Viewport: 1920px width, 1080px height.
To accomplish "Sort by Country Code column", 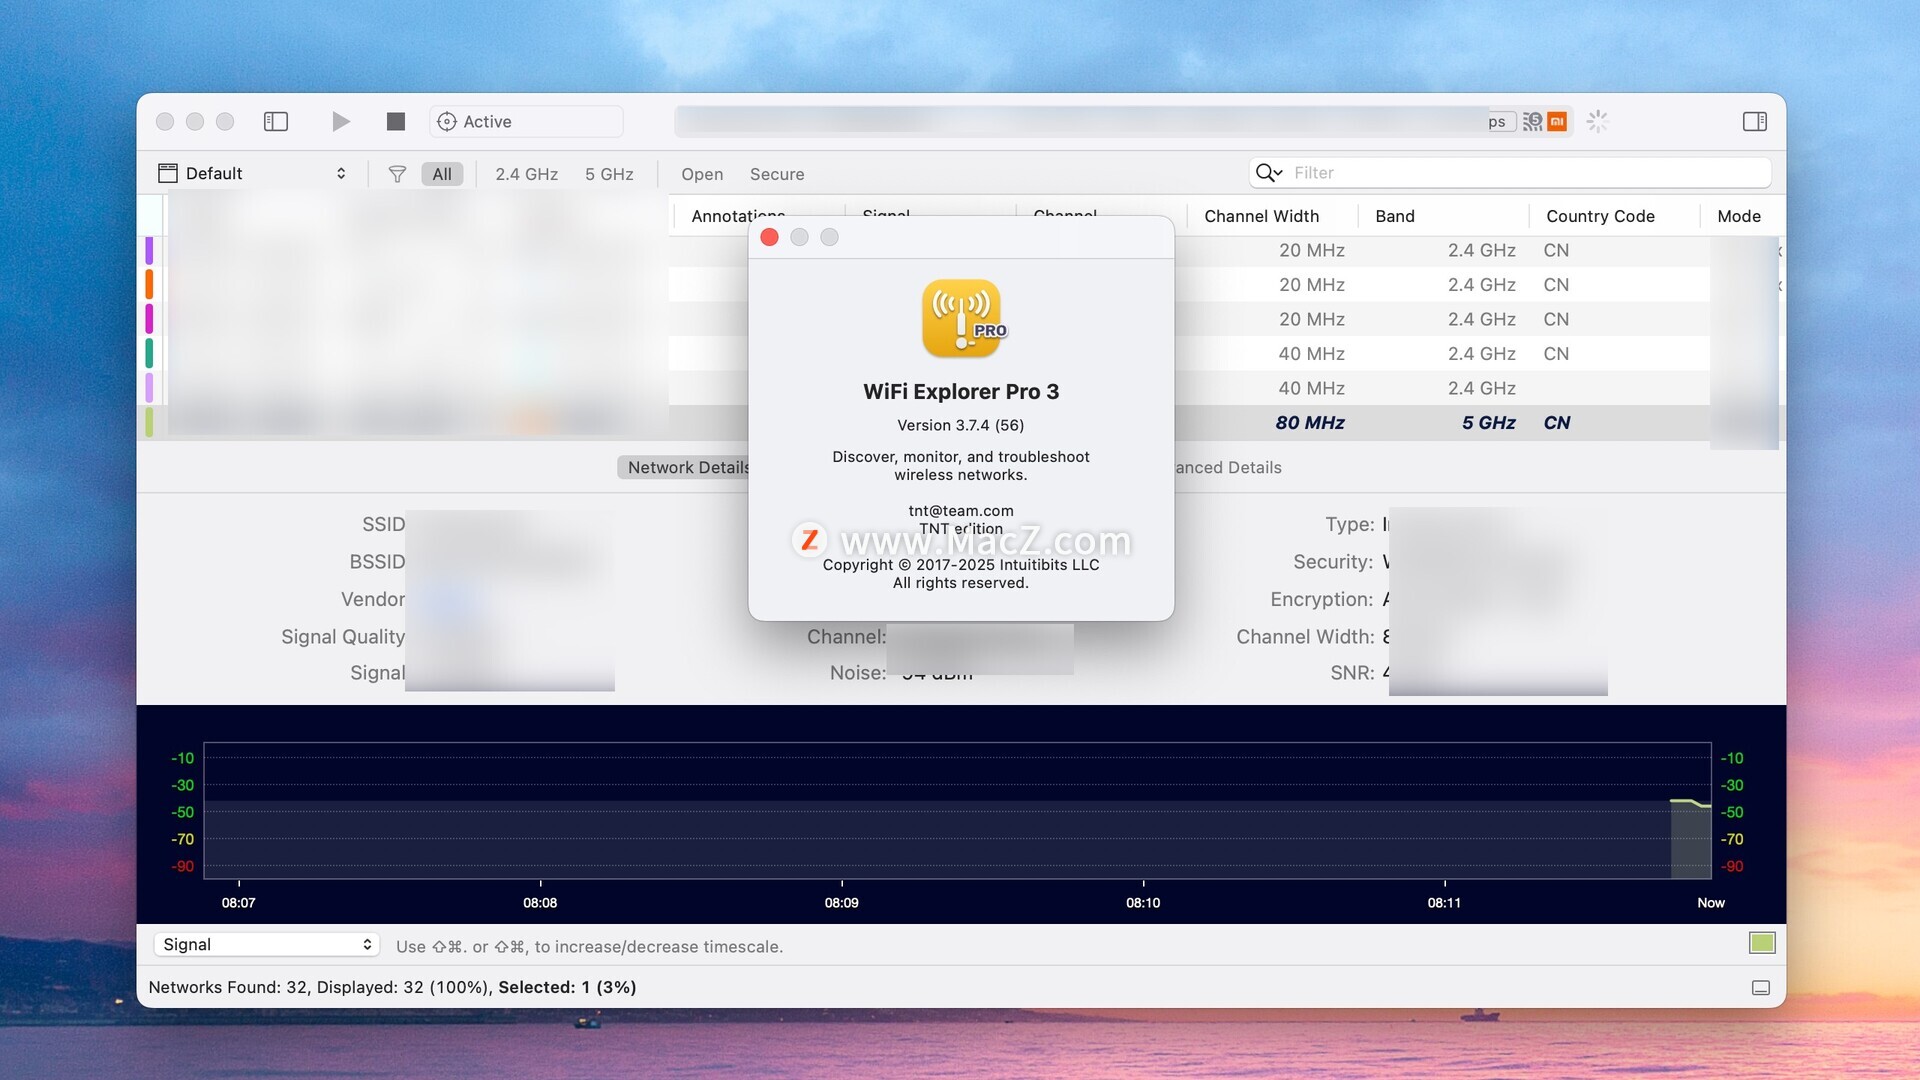I will tap(1600, 216).
